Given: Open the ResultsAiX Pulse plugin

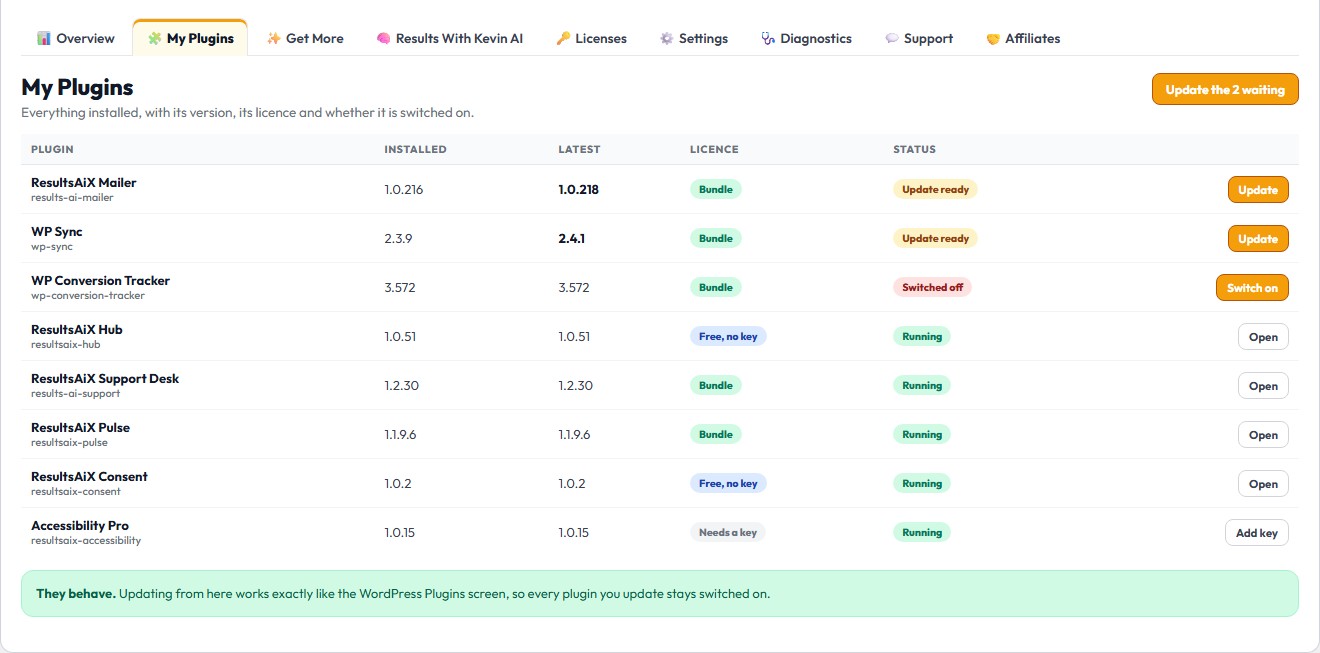Looking at the screenshot, I should coord(1263,434).
